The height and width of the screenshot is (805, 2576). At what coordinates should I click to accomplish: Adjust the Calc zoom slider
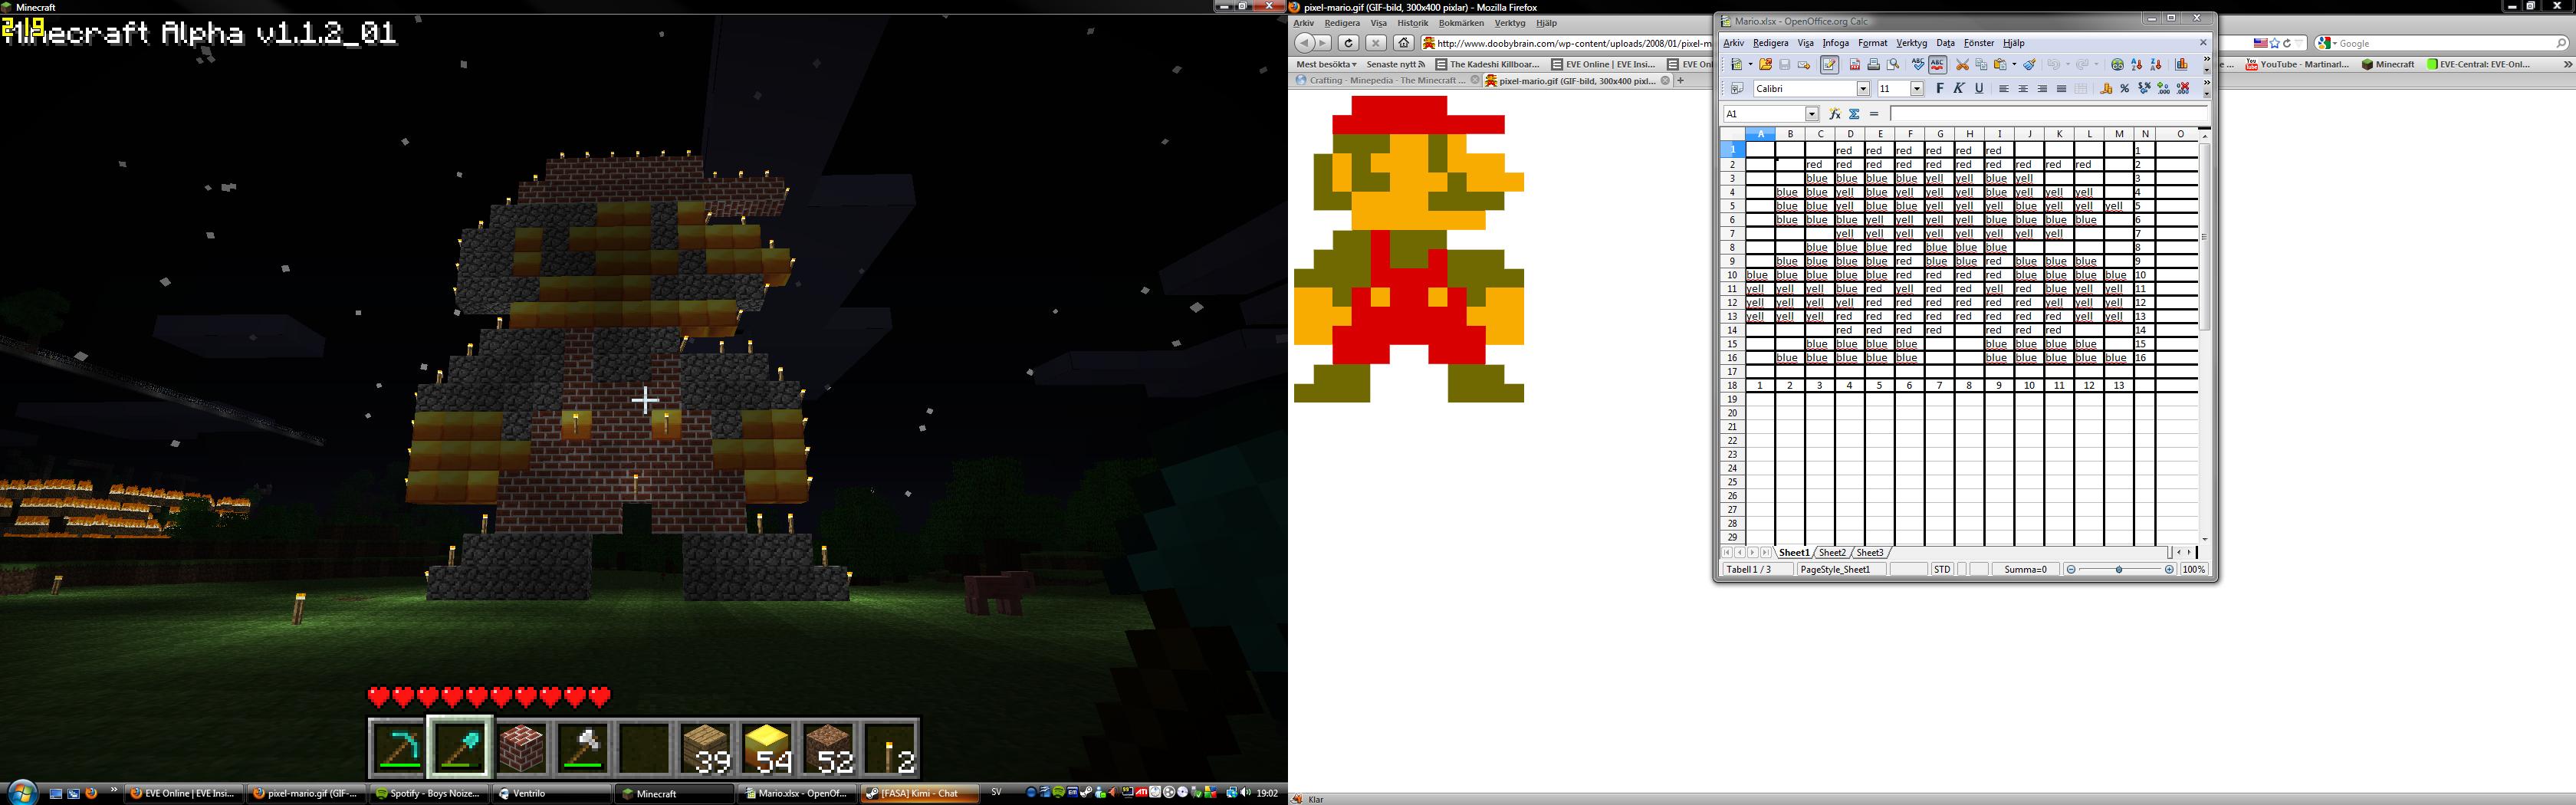point(2119,570)
